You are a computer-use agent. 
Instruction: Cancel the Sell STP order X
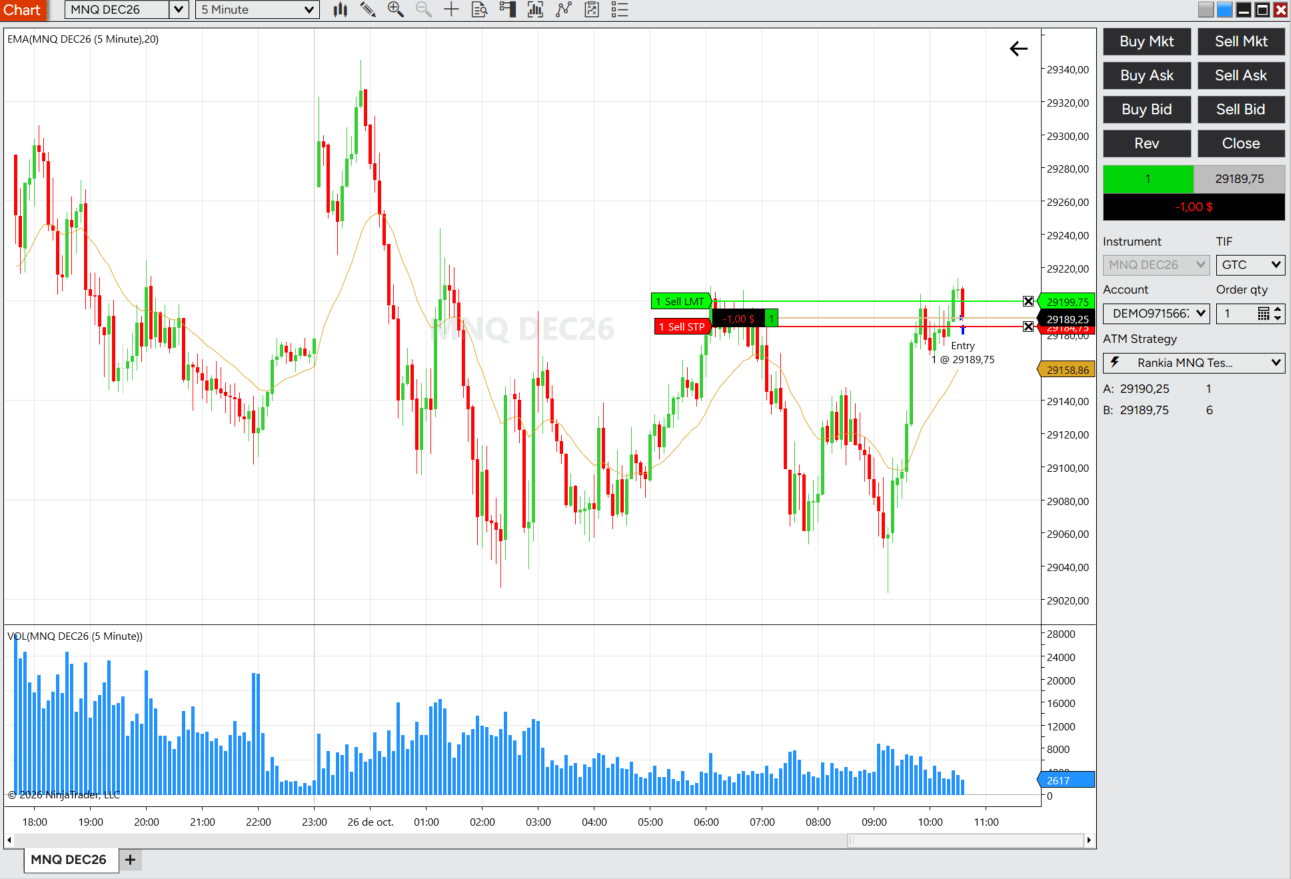tap(1028, 326)
